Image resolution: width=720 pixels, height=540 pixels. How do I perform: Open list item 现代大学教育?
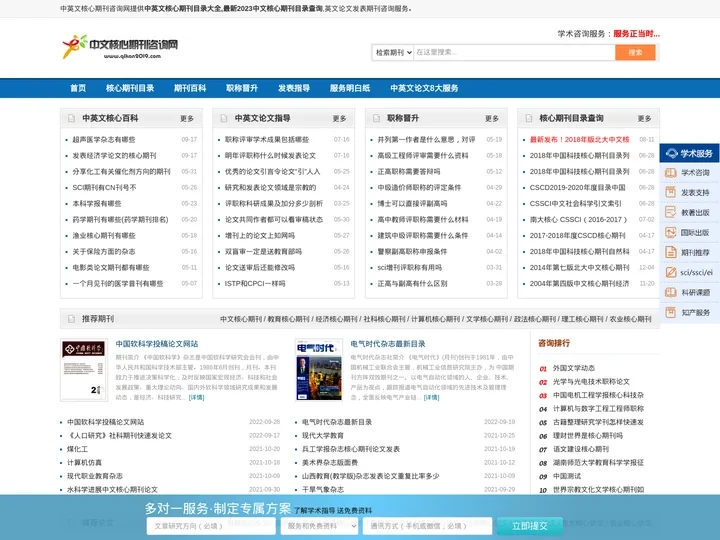click(x=323, y=435)
